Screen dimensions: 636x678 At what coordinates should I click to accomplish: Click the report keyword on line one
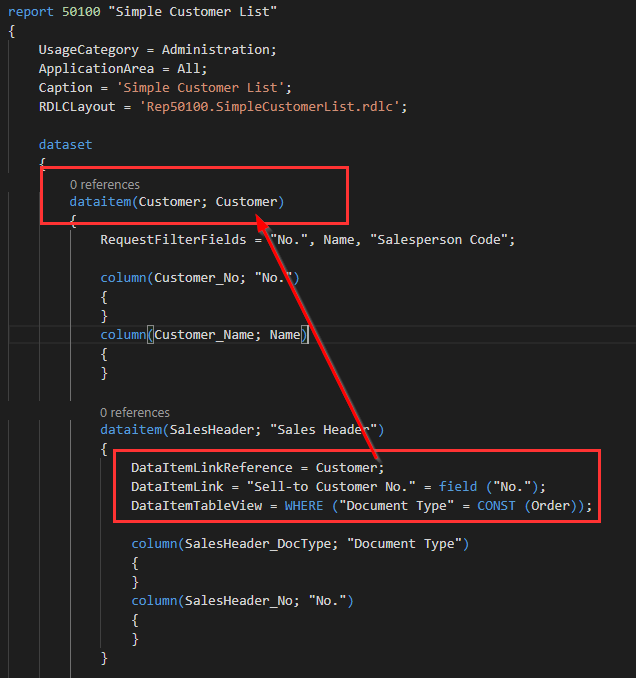click(x=31, y=12)
